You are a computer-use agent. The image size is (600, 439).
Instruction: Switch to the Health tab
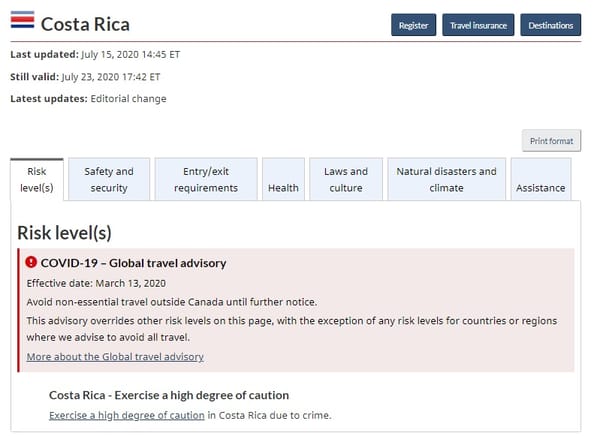(x=283, y=180)
